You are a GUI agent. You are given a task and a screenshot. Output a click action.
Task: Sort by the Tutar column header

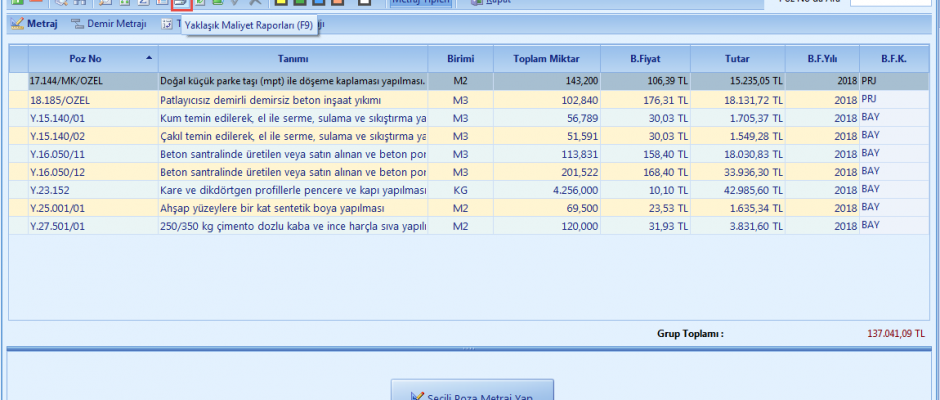[x=737, y=59]
